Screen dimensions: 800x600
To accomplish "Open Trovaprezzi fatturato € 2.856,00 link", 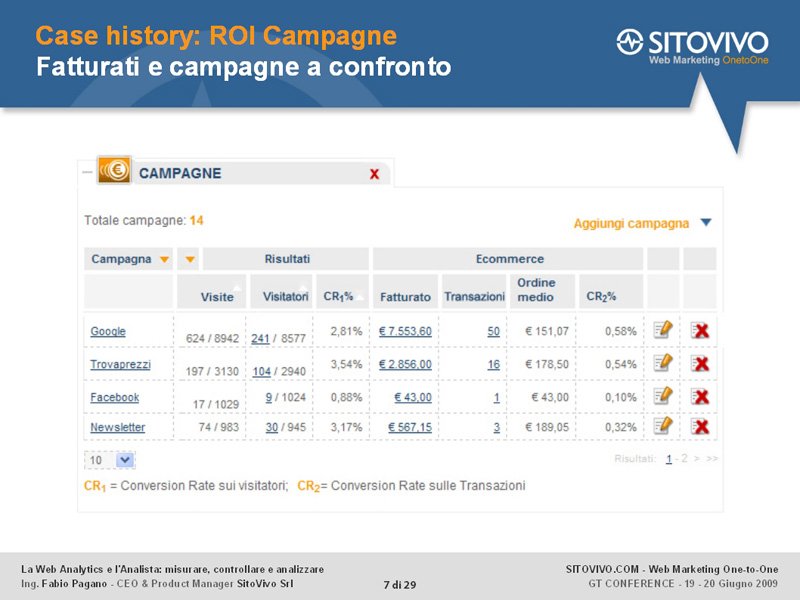I will coord(405,364).
